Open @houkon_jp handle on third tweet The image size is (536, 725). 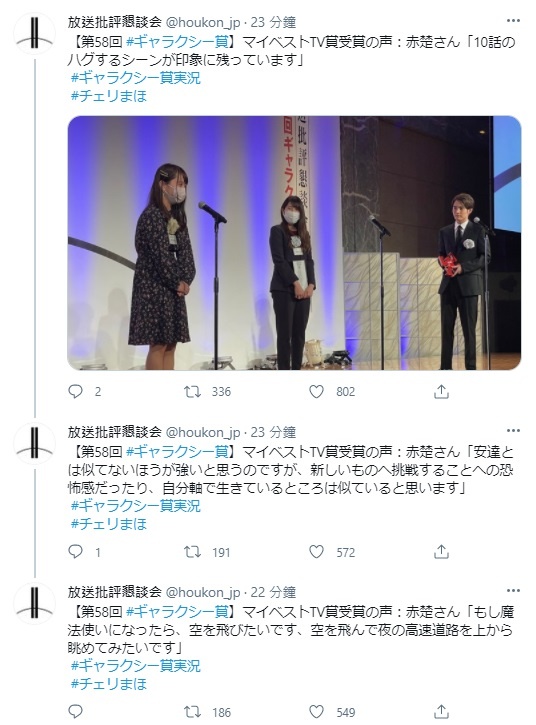click(x=203, y=592)
